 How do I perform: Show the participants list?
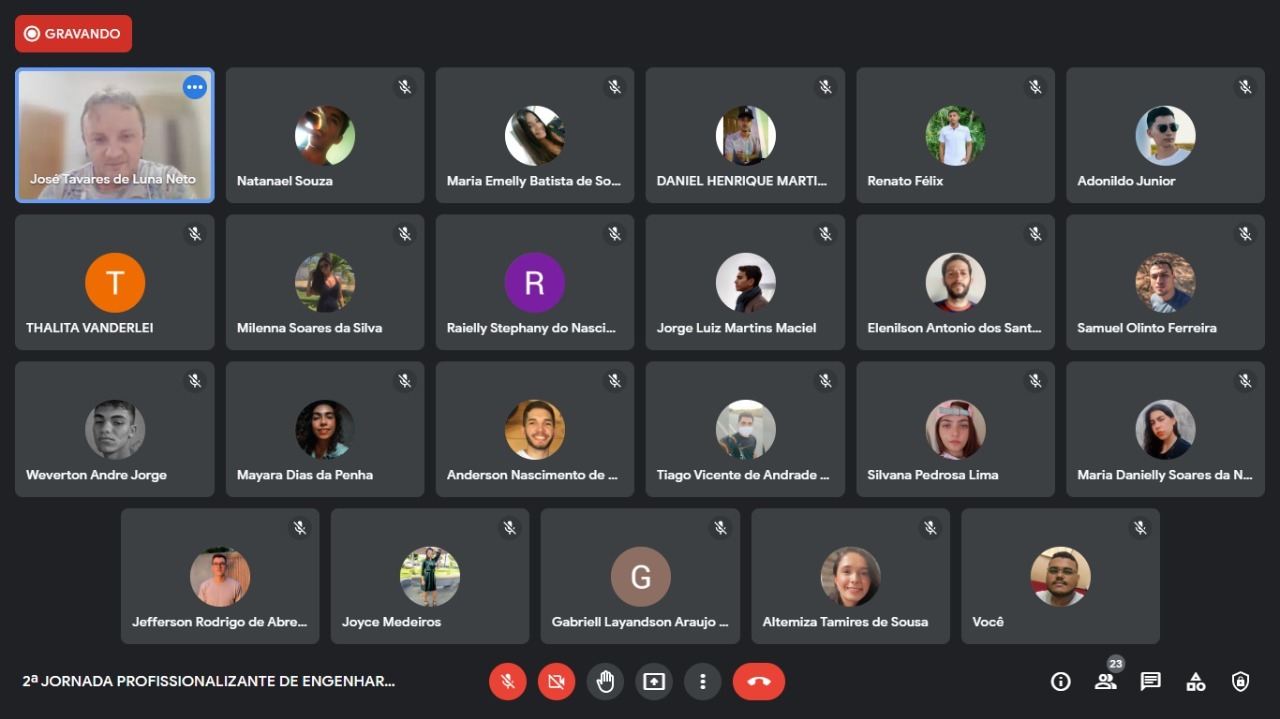click(x=1106, y=681)
